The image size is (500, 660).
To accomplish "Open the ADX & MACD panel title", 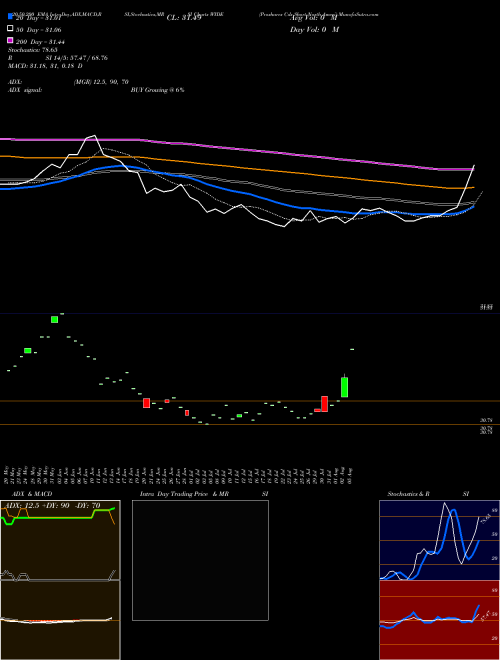I will point(32,494).
